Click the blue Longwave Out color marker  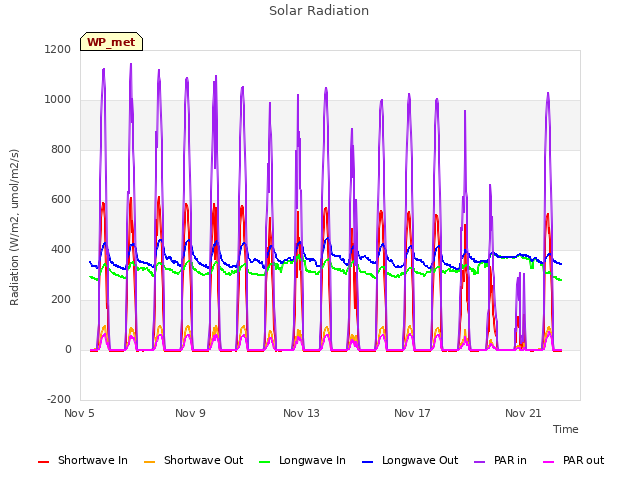(367, 462)
